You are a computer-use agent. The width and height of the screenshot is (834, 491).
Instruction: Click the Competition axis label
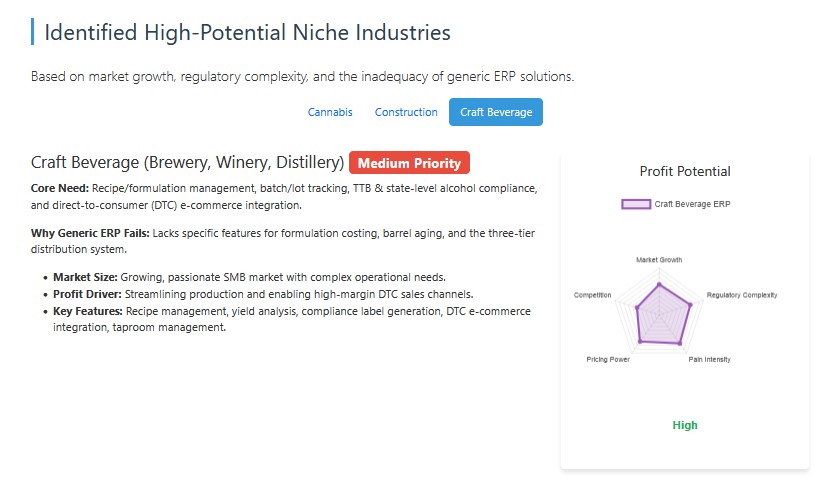pos(592,295)
